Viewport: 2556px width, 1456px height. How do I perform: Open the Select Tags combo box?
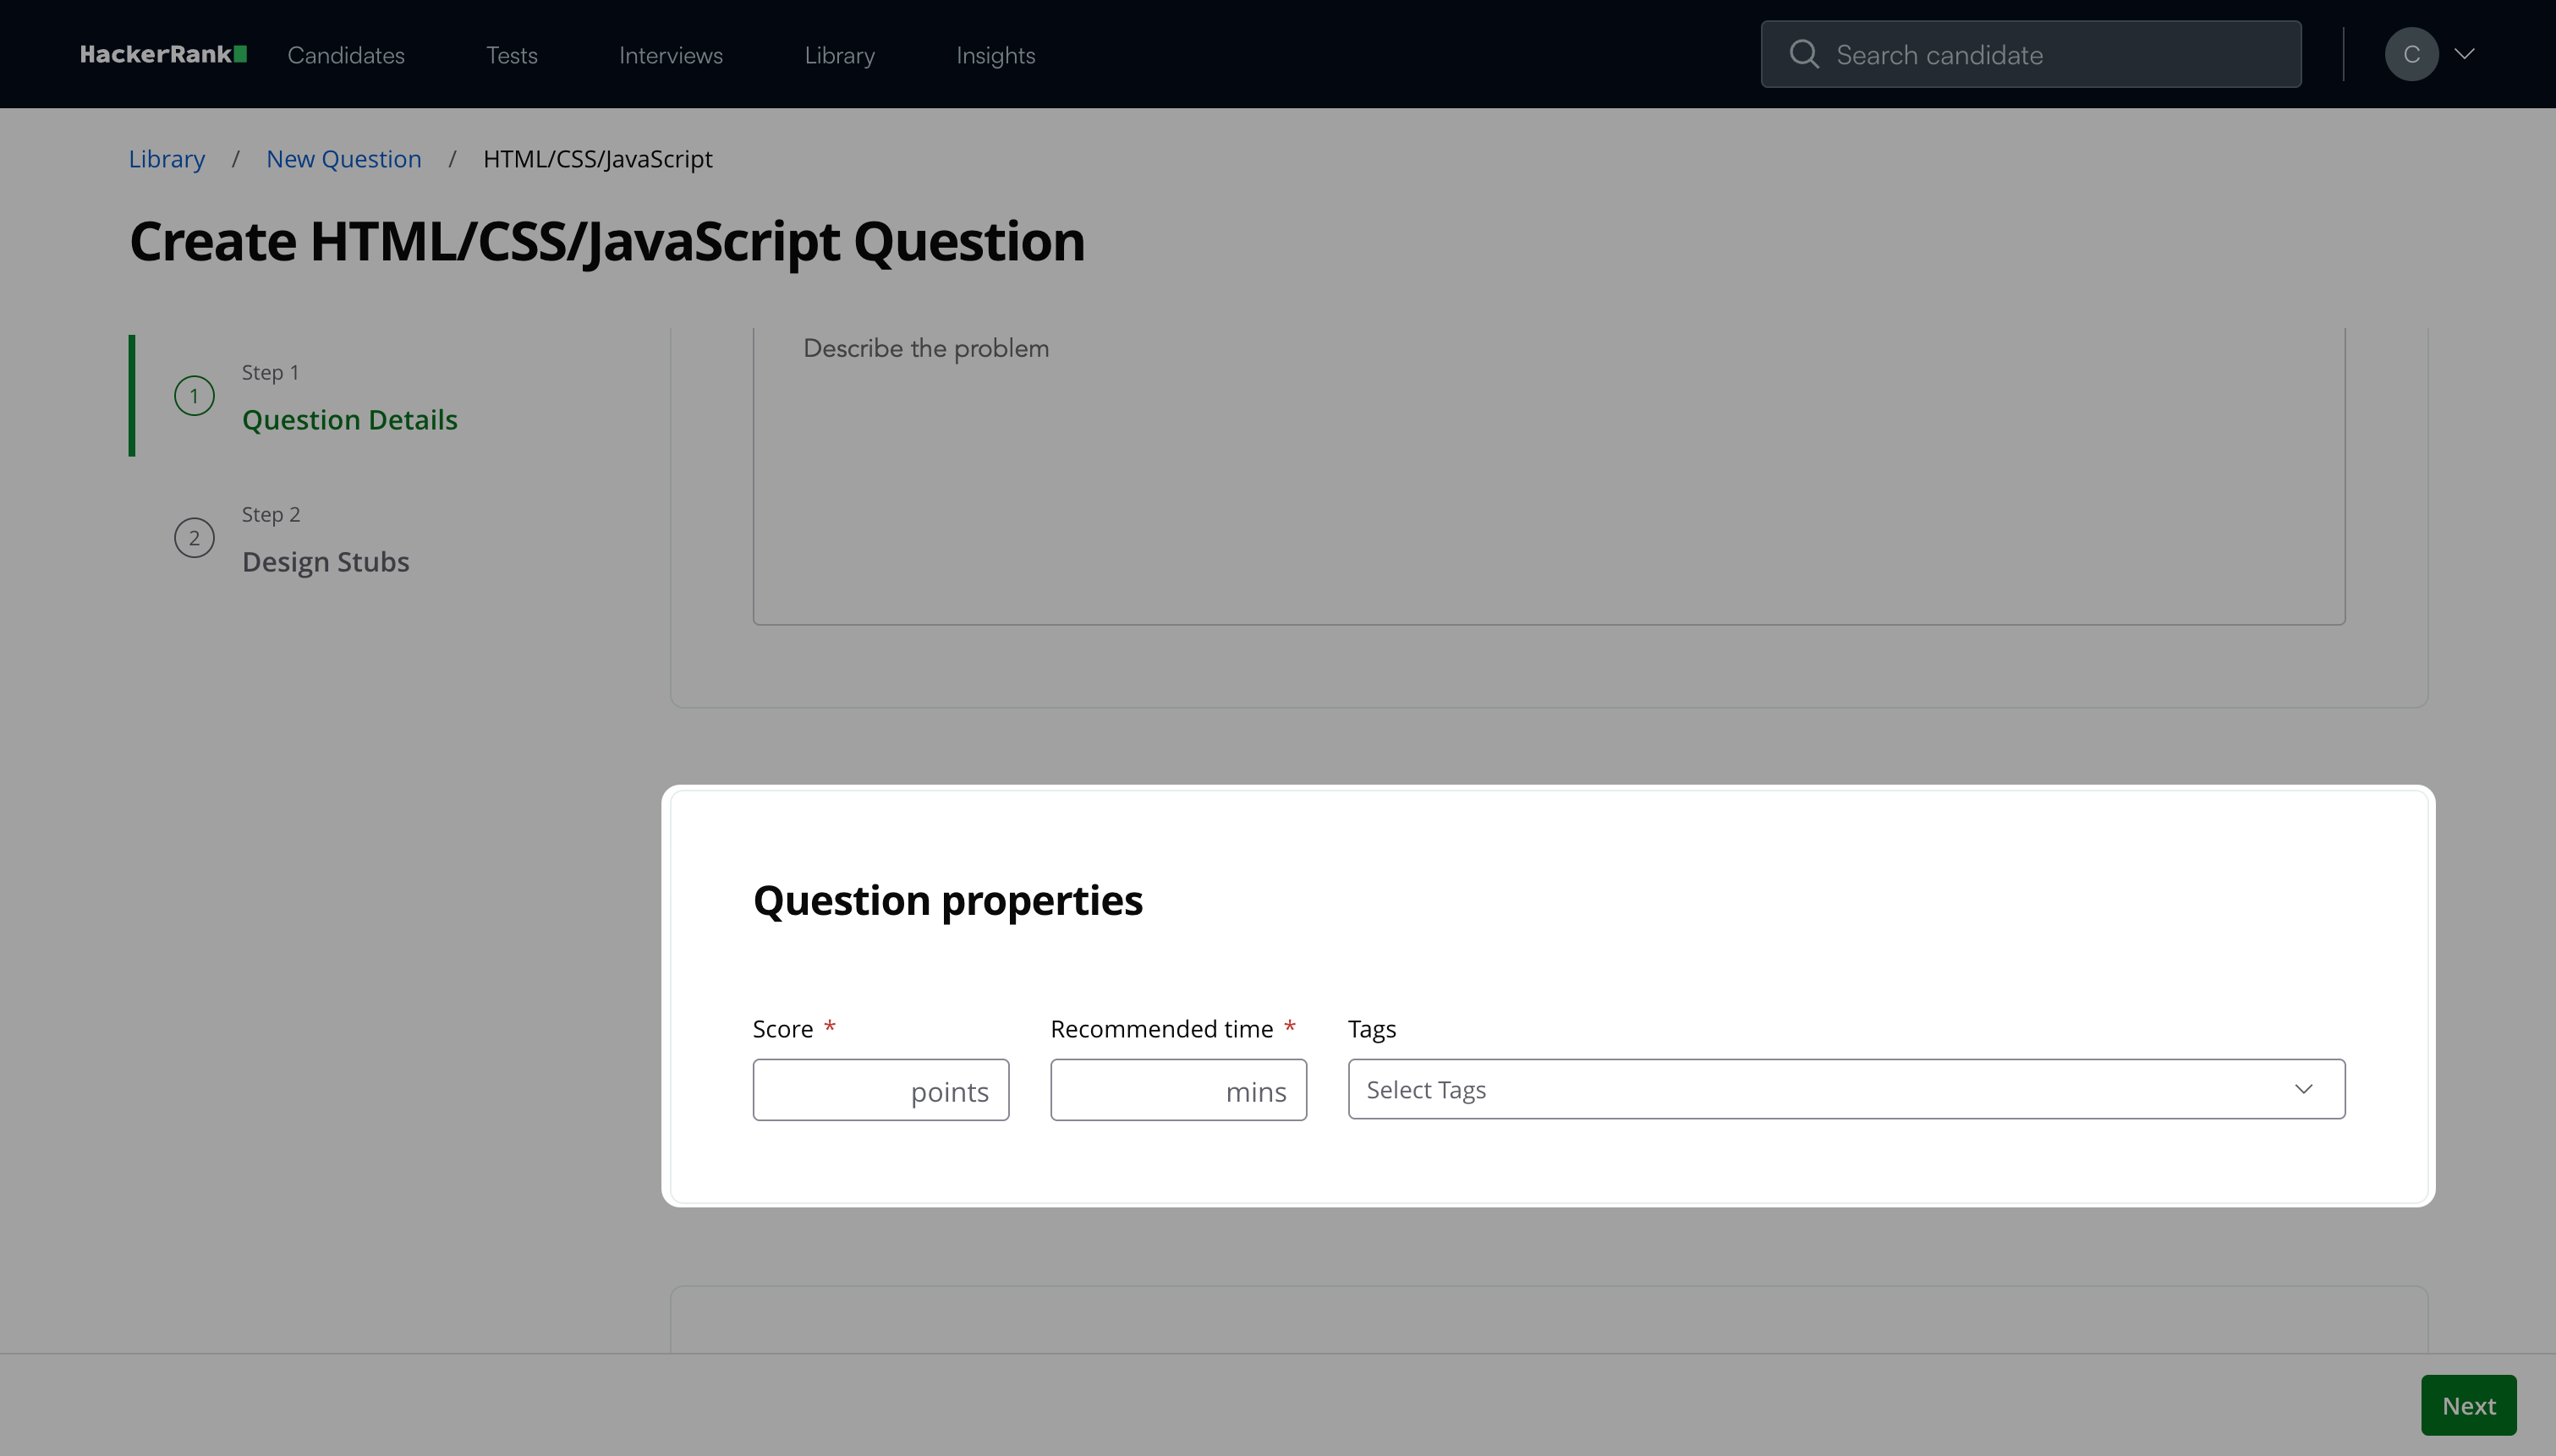pos(1820,1089)
